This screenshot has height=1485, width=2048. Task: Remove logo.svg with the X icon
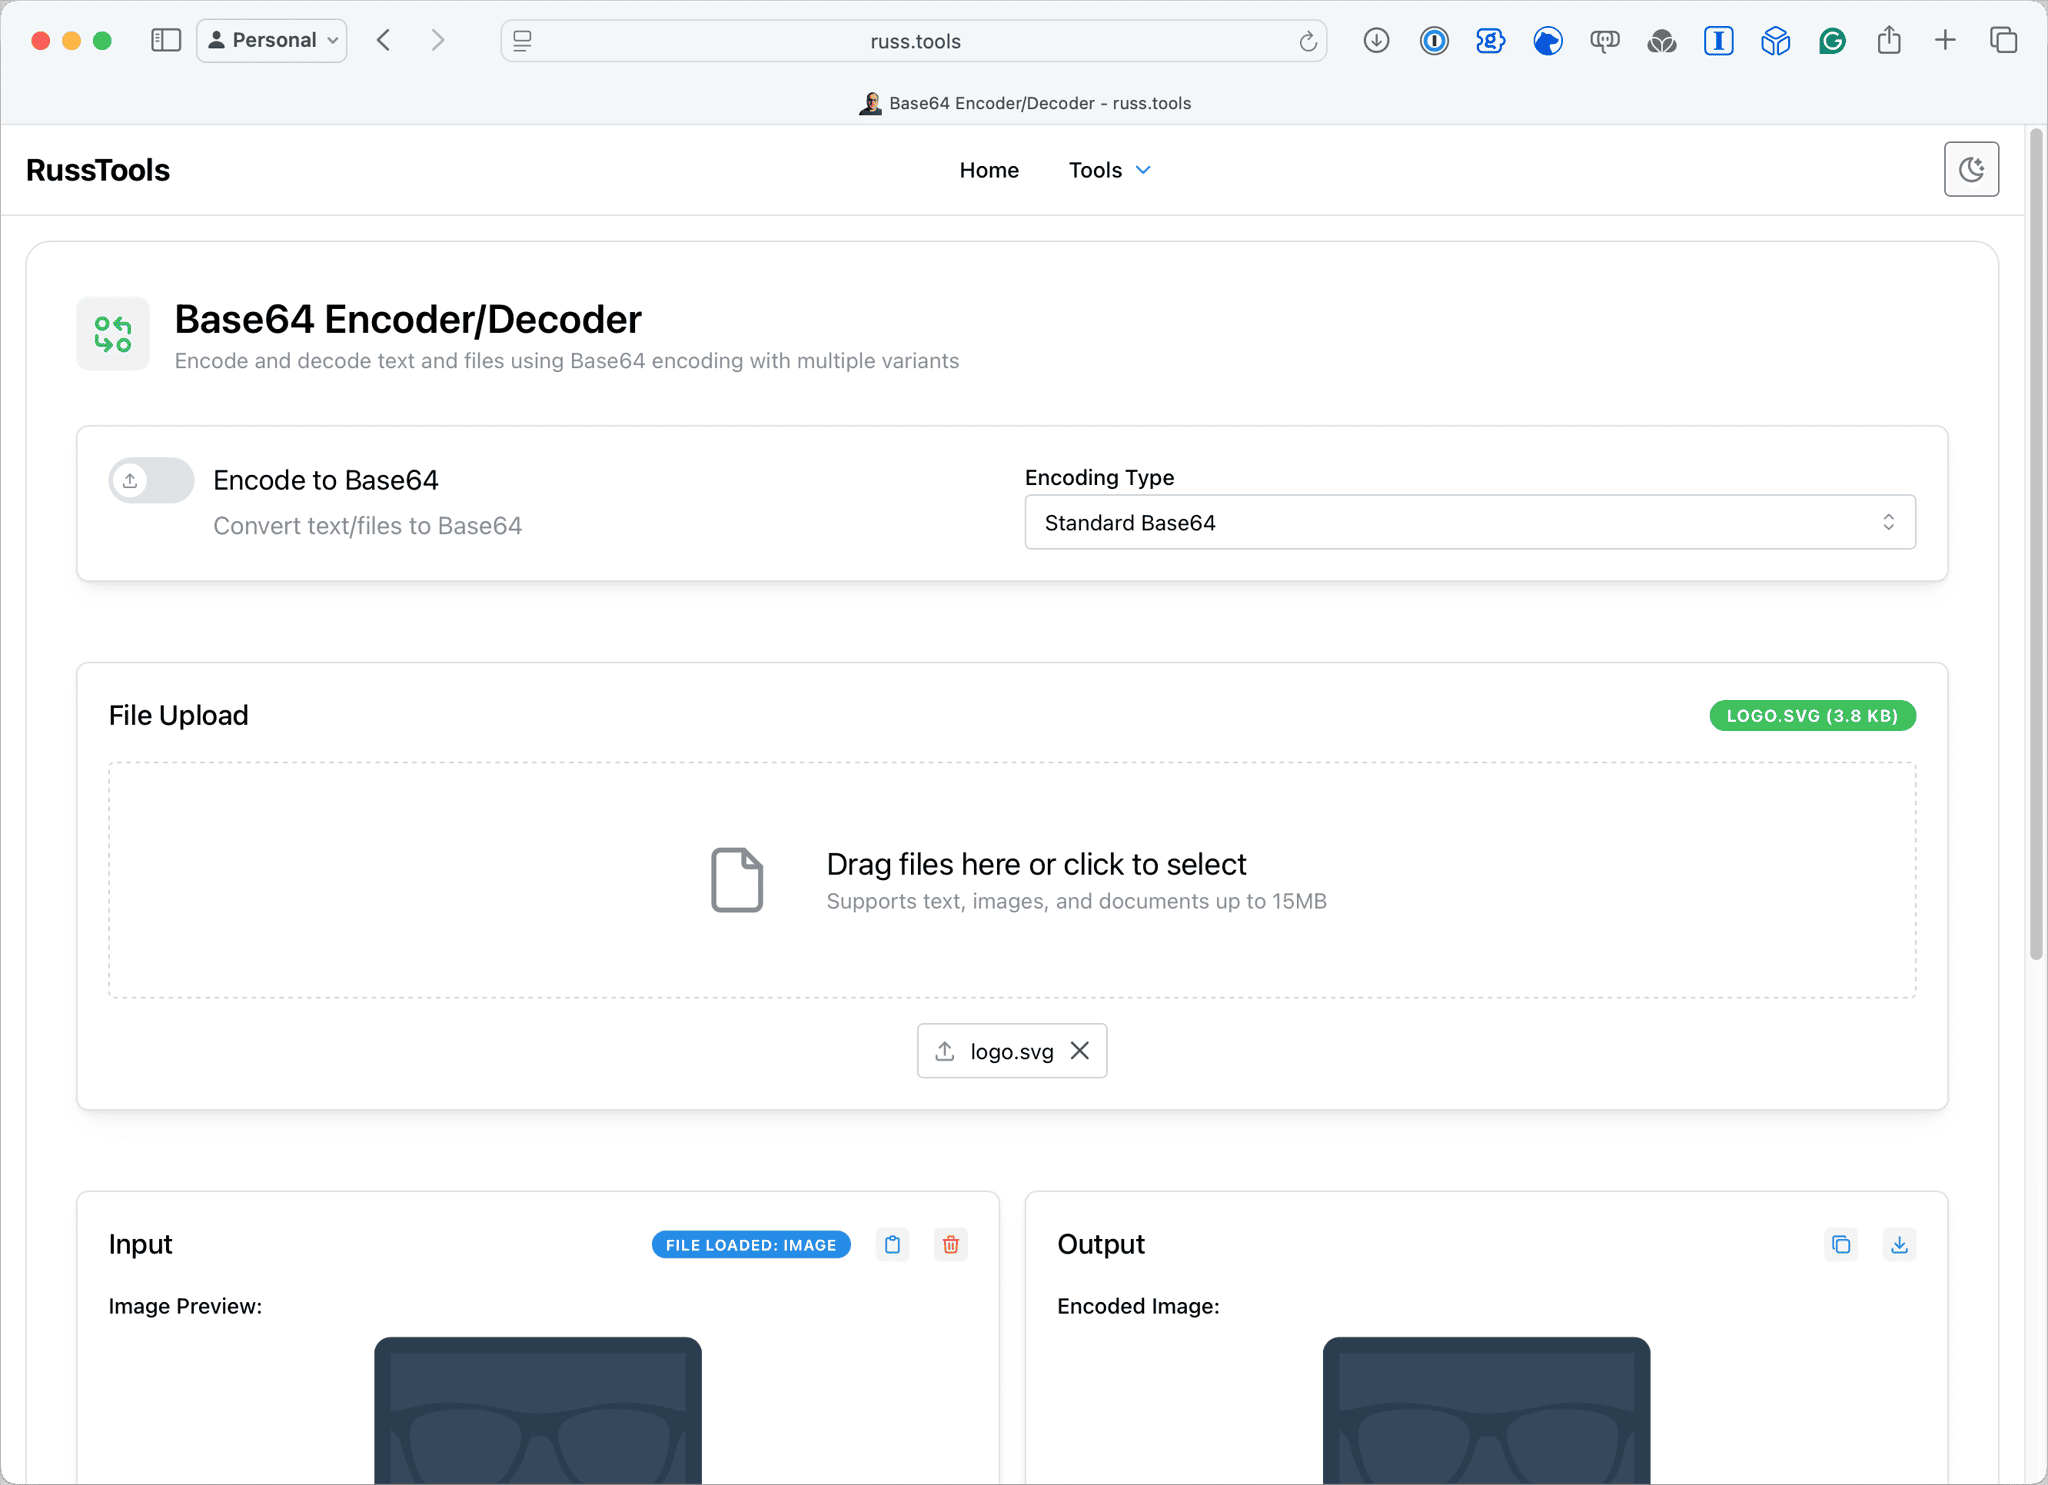coord(1080,1051)
